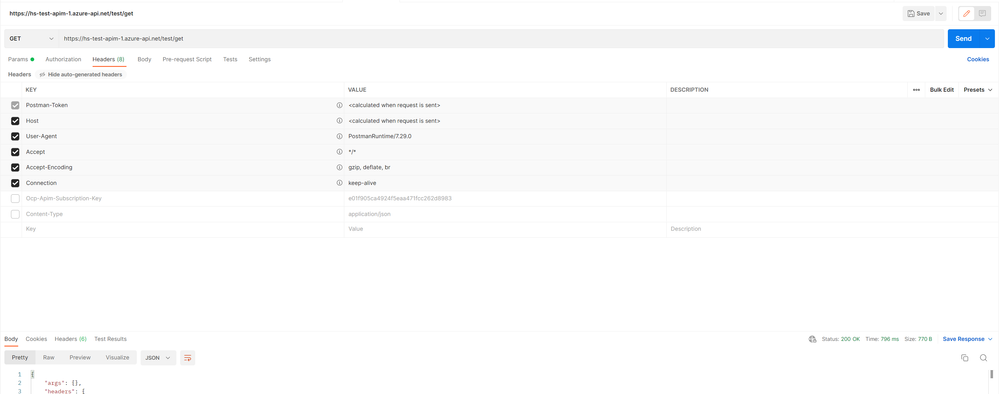Click Save Response
This screenshot has height=394, width=999.
pyautogui.click(x=963, y=339)
